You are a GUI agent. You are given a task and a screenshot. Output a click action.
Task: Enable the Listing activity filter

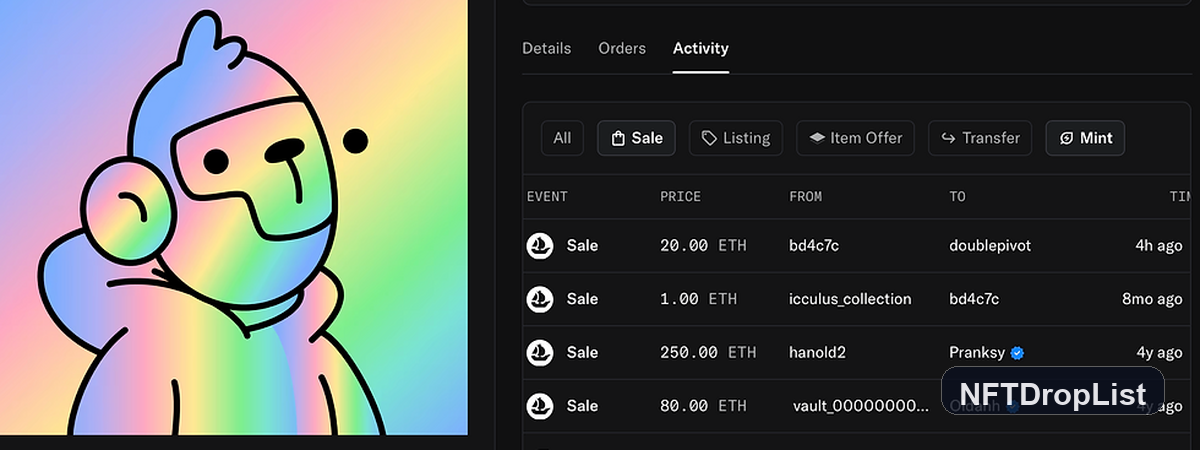(736, 138)
